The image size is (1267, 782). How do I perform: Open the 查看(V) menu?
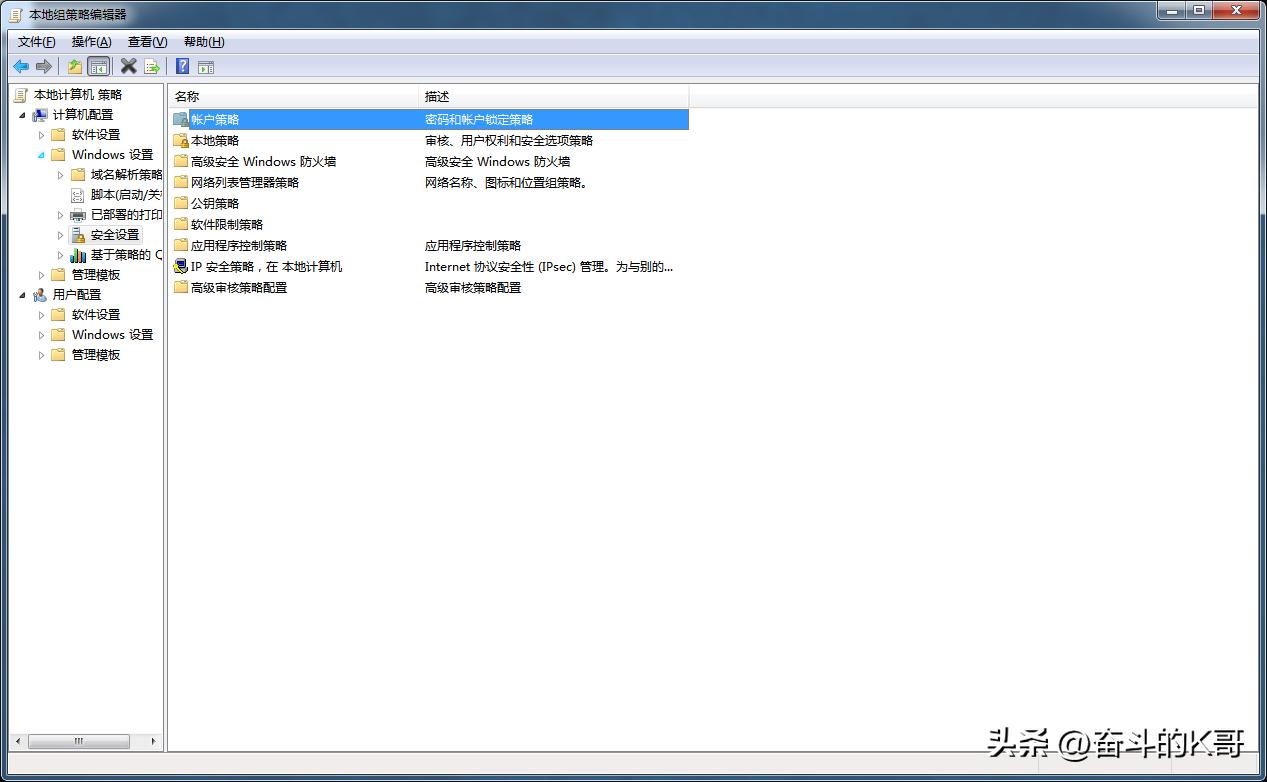point(145,41)
